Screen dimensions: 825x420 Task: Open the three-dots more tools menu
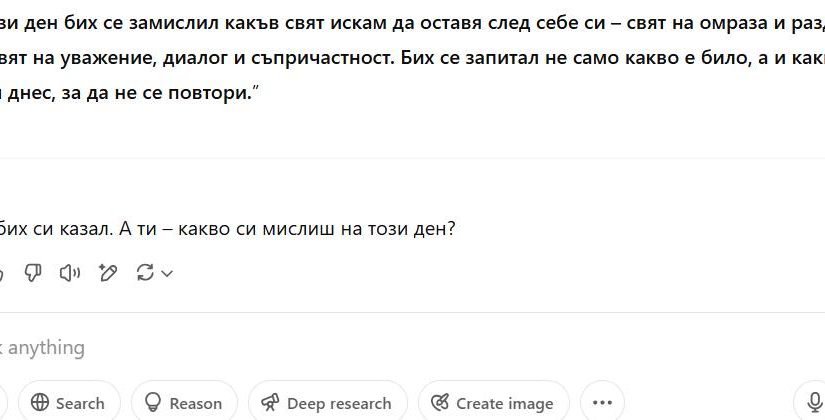tap(602, 403)
